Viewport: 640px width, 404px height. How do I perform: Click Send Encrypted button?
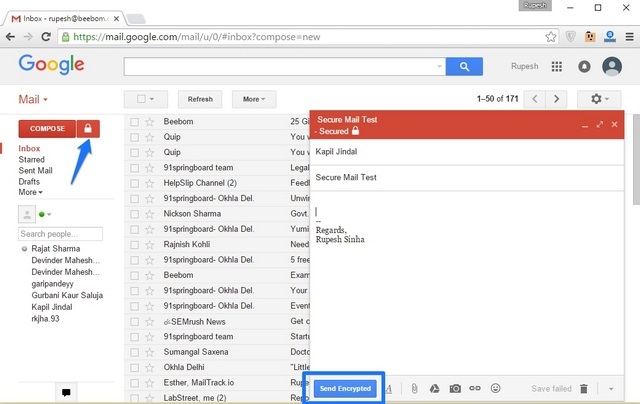345,388
